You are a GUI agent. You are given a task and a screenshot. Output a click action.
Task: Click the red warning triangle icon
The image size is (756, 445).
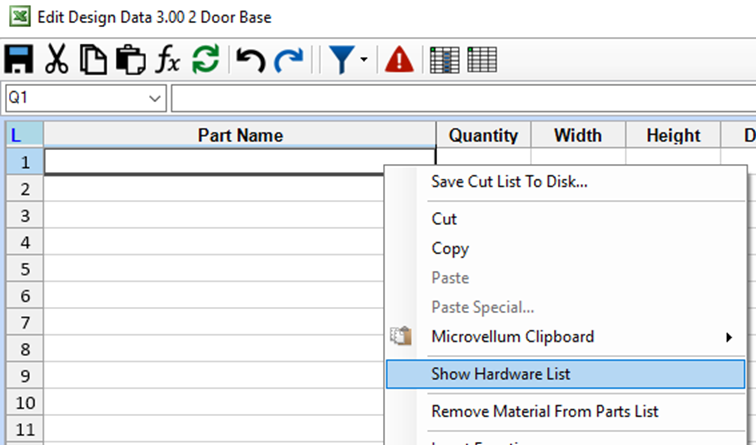pos(400,60)
